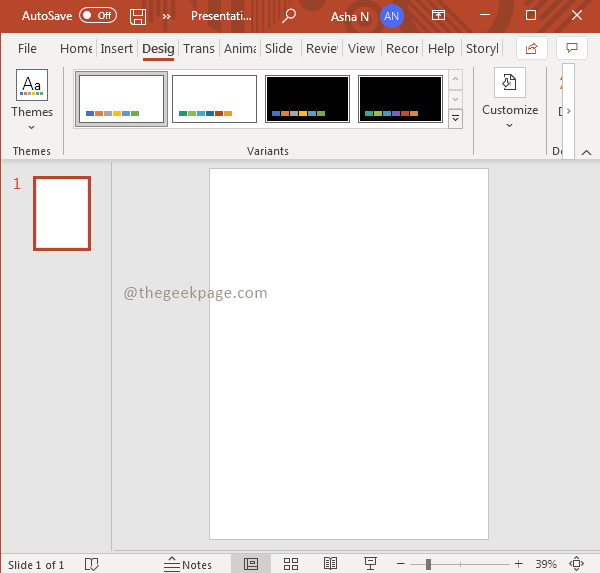Open Ribbon Display Options icon
This screenshot has width=600, height=573.
coord(439,15)
